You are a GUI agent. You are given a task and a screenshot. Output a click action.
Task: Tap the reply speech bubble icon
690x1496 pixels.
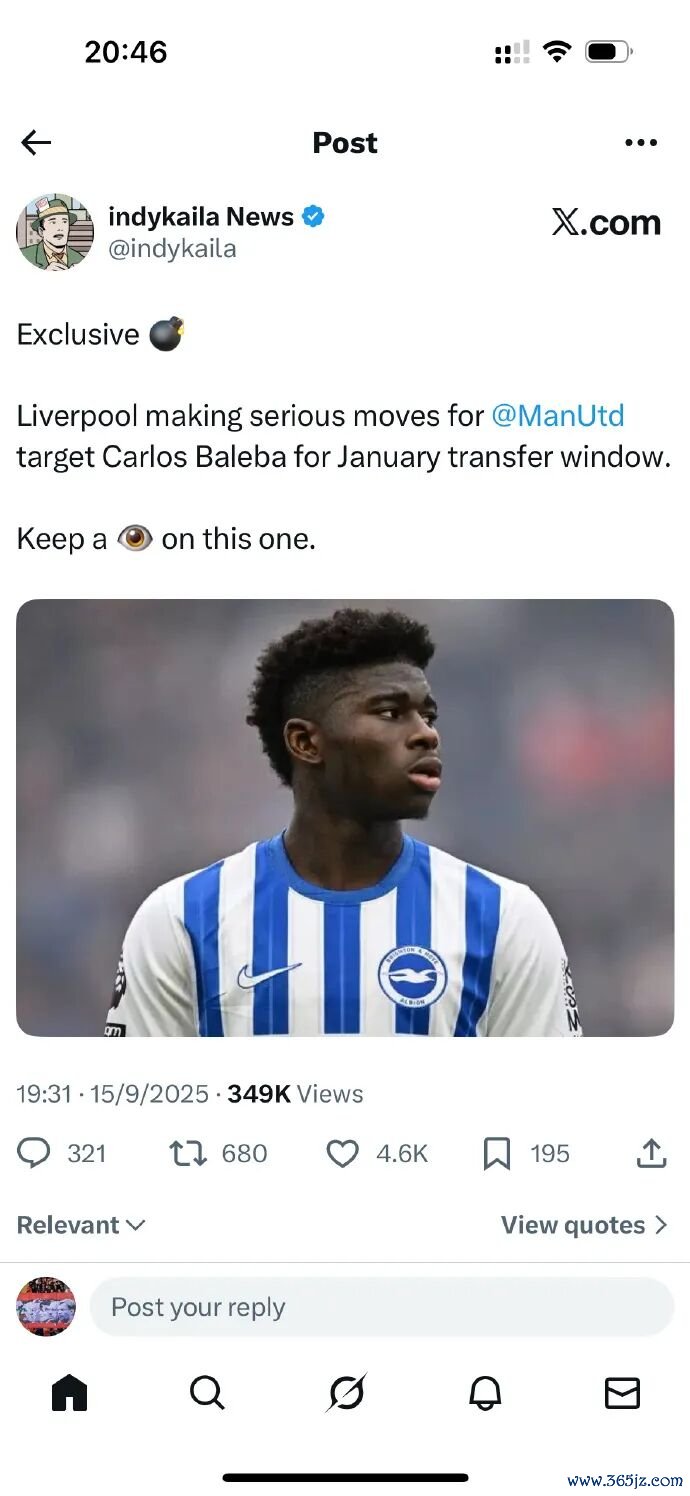34,1153
